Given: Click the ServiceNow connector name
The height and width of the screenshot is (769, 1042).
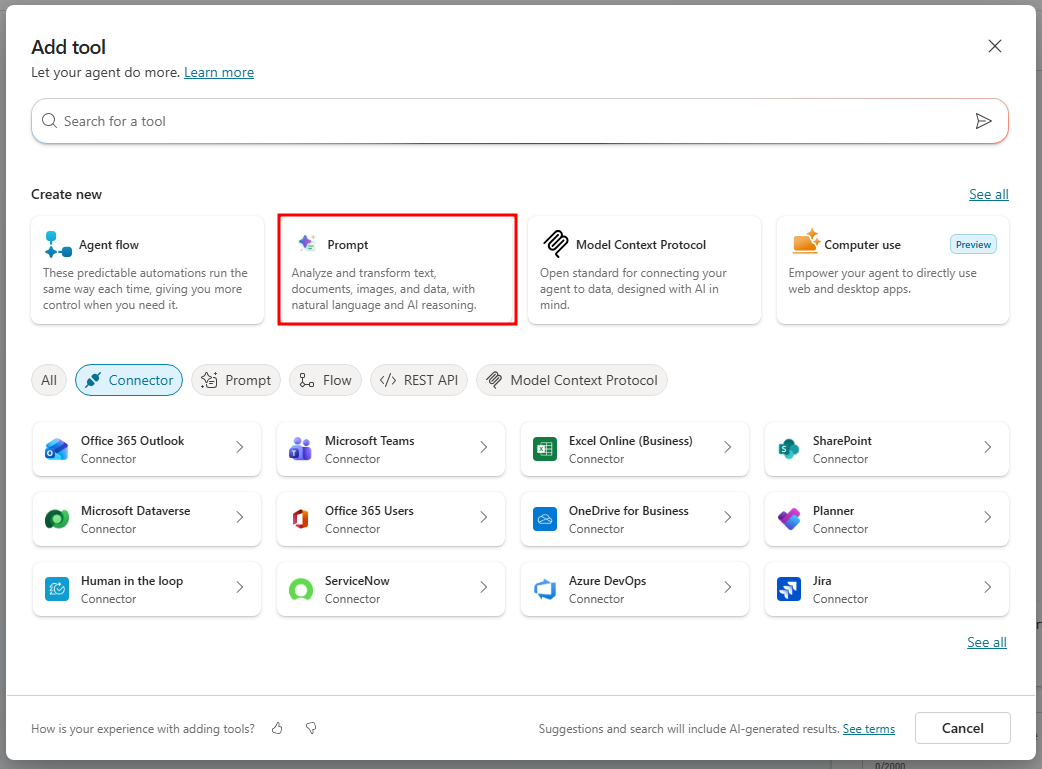Looking at the screenshot, I should pyautogui.click(x=357, y=581).
